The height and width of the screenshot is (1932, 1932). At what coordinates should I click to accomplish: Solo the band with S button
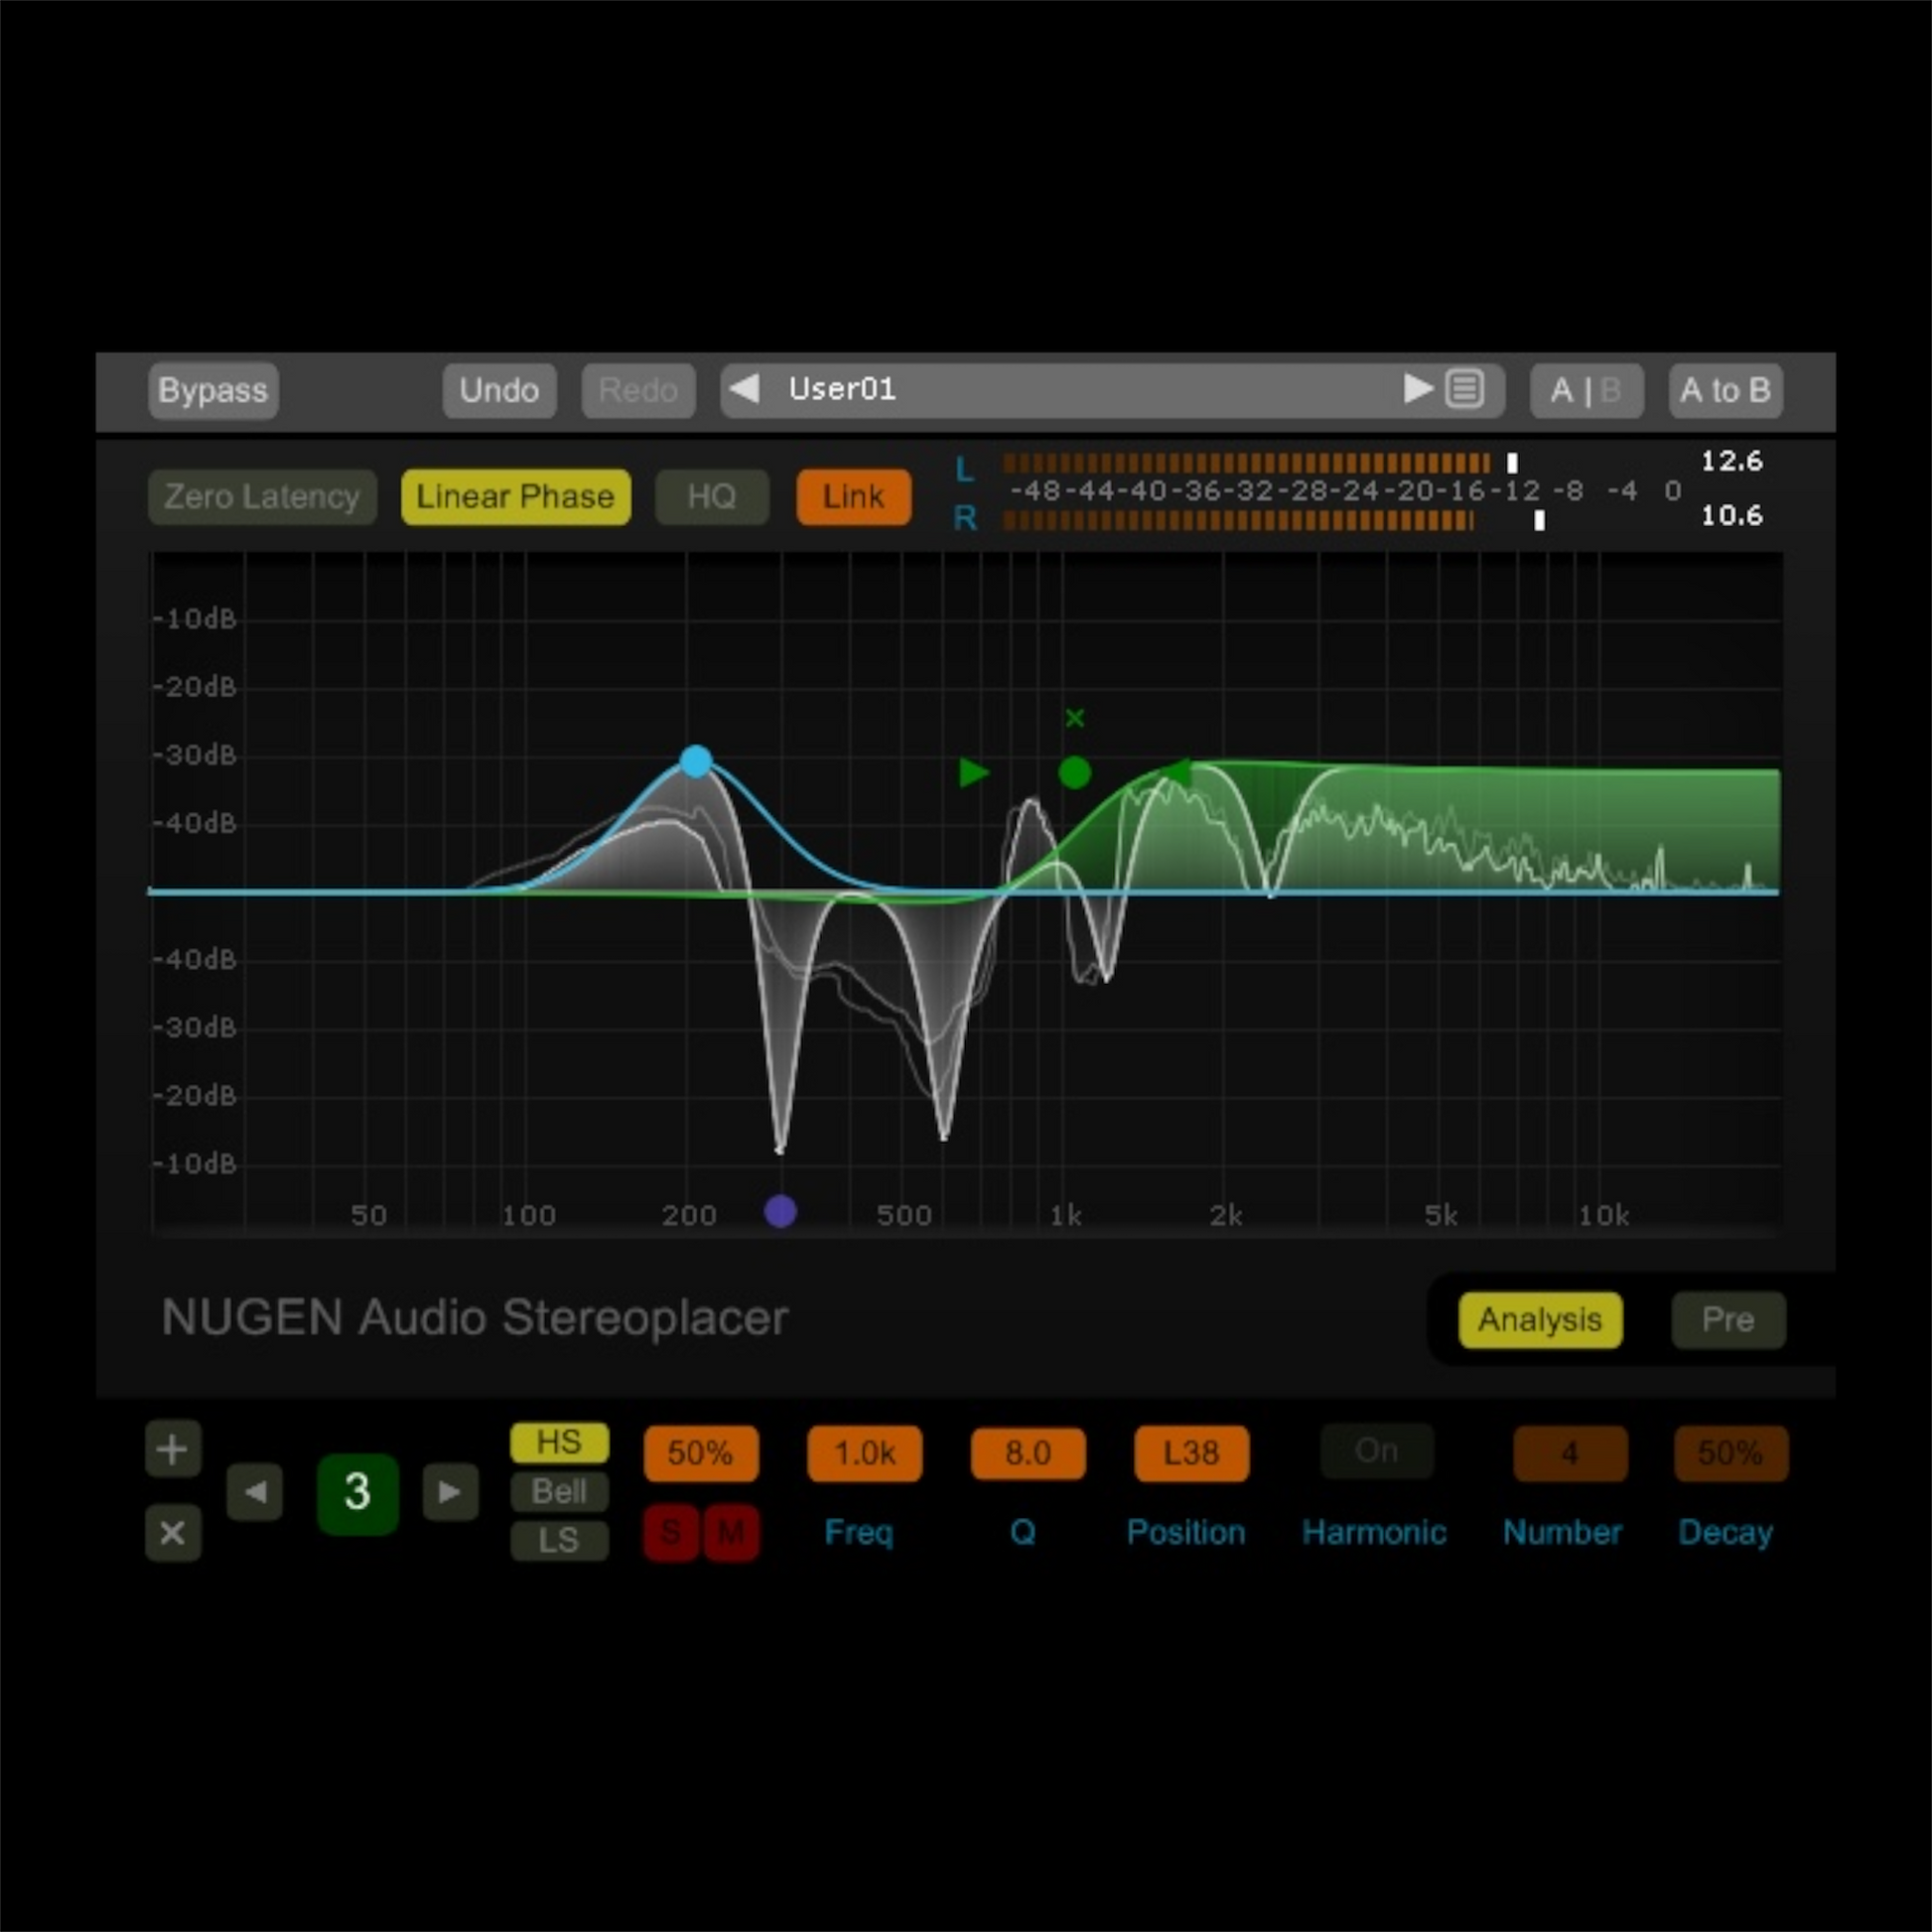[x=671, y=1533]
